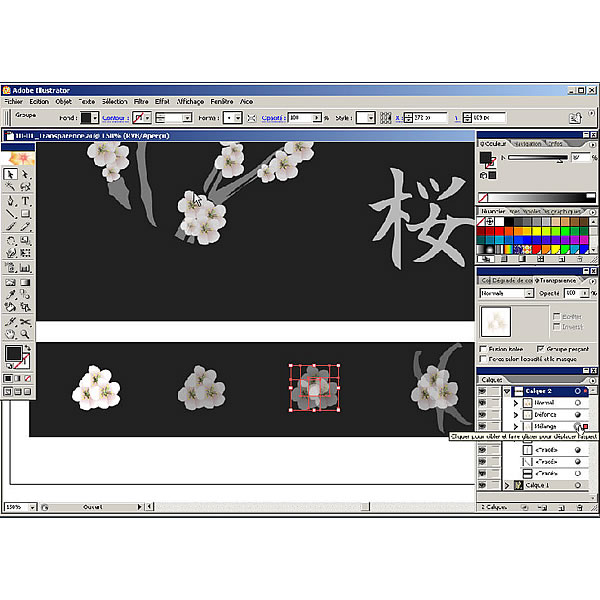Open the Fond fill color dropdown

pos(95,118)
